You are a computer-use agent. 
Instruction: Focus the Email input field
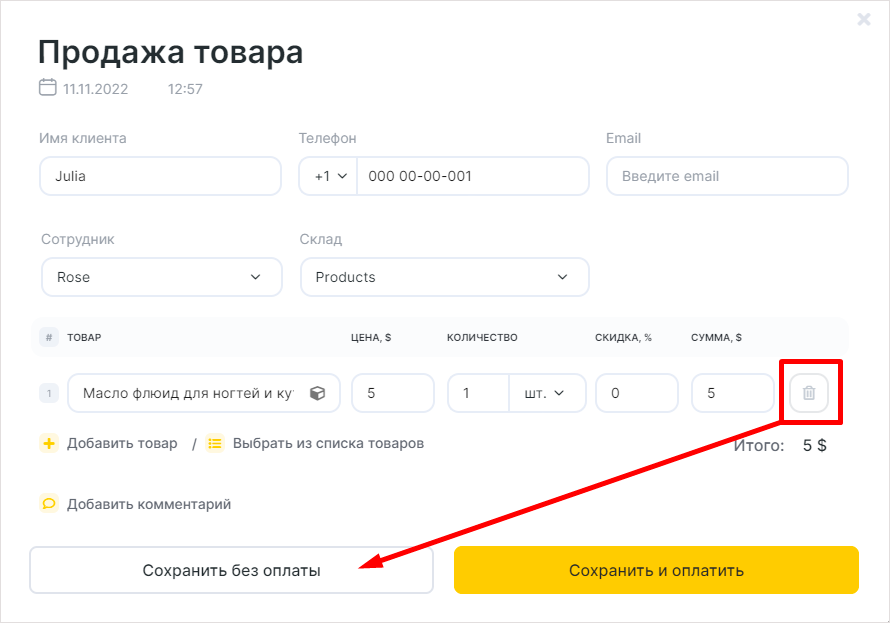[x=727, y=176]
